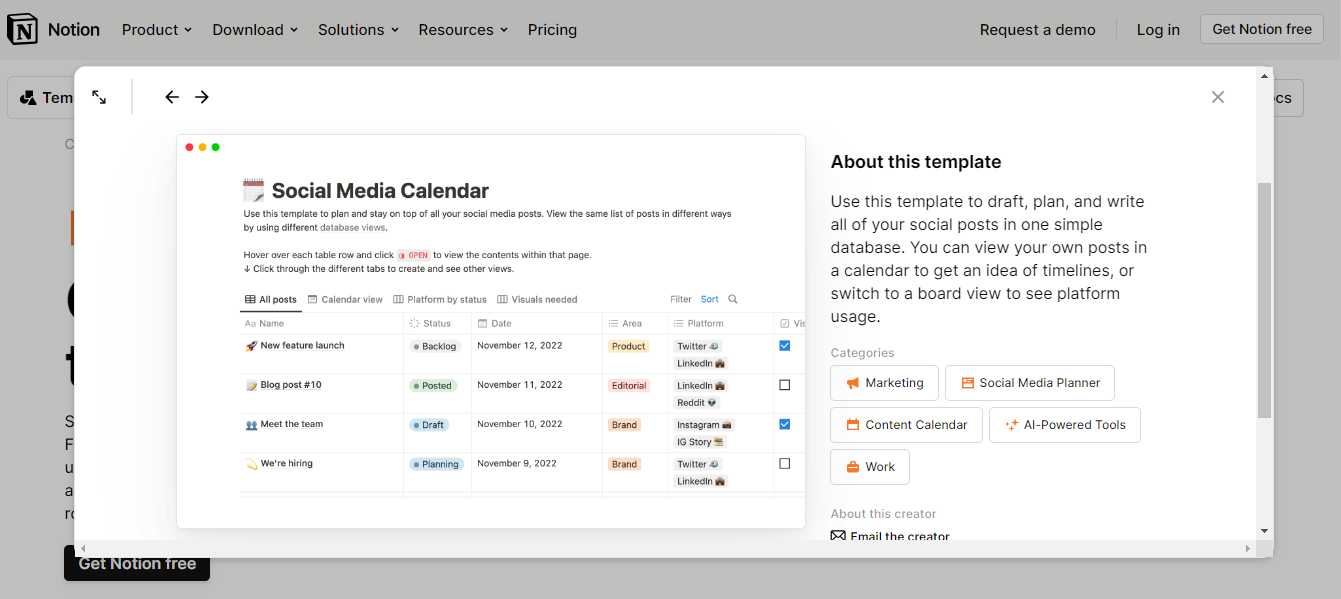
Task: Open search in the template preview toolbar
Action: pos(732,299)
